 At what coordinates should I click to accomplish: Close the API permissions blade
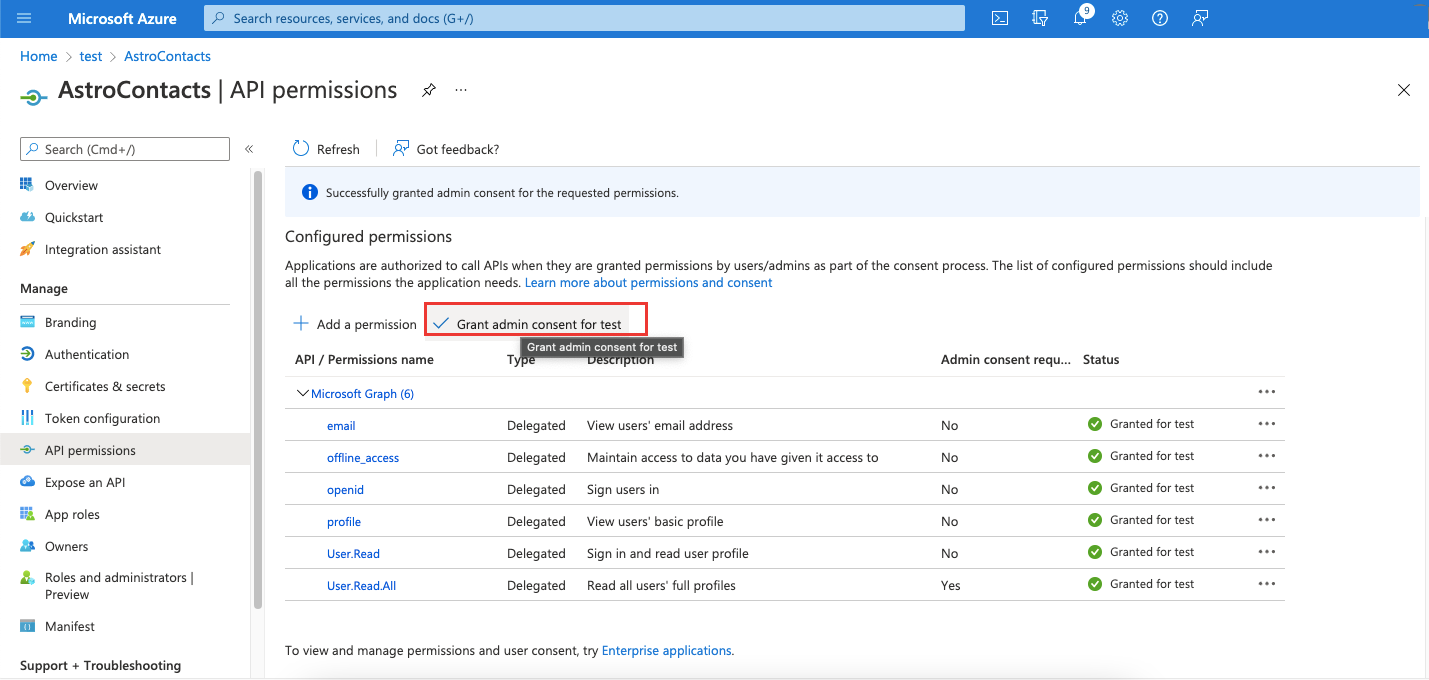[x=1404, y=90]
